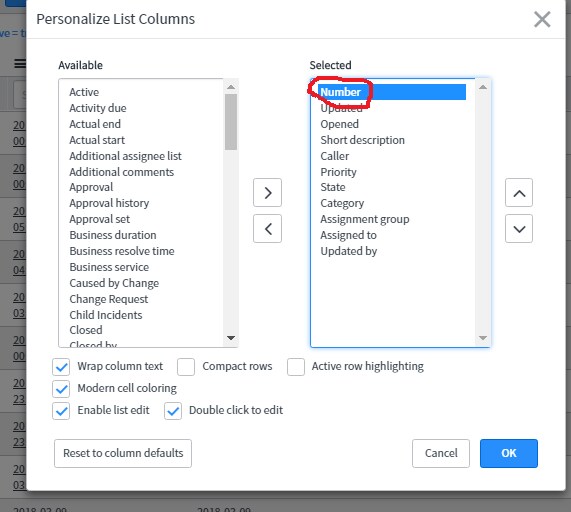This screenshot has height=512, width=571.
Task: Toggle Enable list edit checkbox
Action: click(x=61, y=411)
